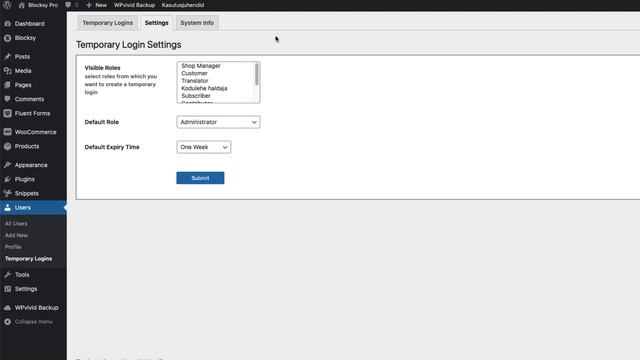Click the WordPress logo icon
Screen dimensions: 640x360
[x=7, y=5]
